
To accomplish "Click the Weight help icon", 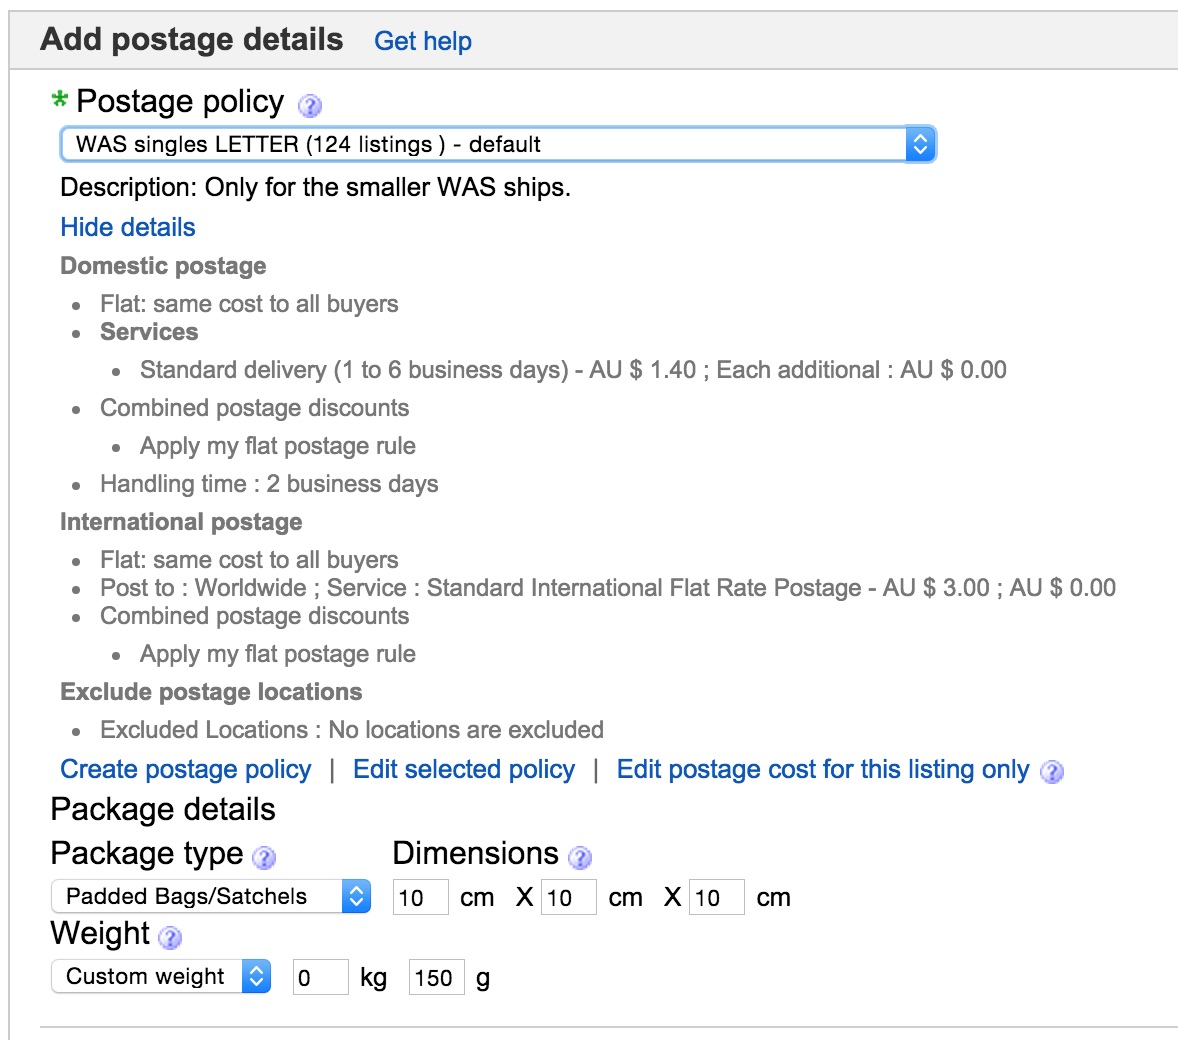I will [169, 939].
